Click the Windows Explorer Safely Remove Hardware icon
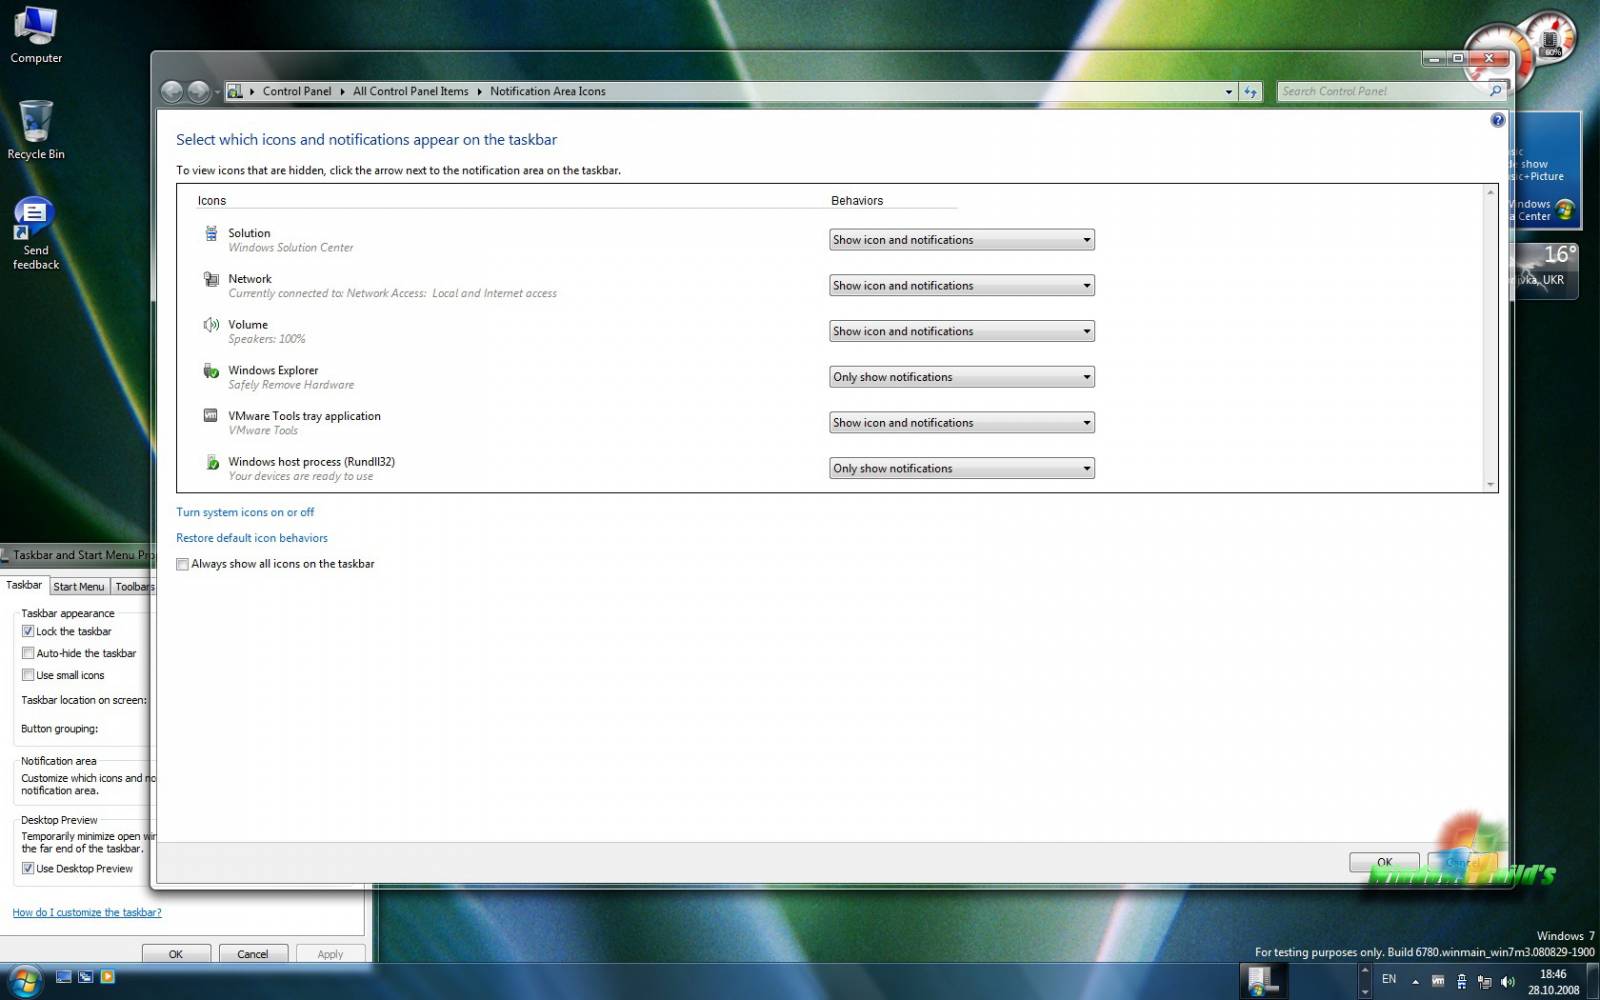Screen dimensions: 1600x1000 point(211,371)
